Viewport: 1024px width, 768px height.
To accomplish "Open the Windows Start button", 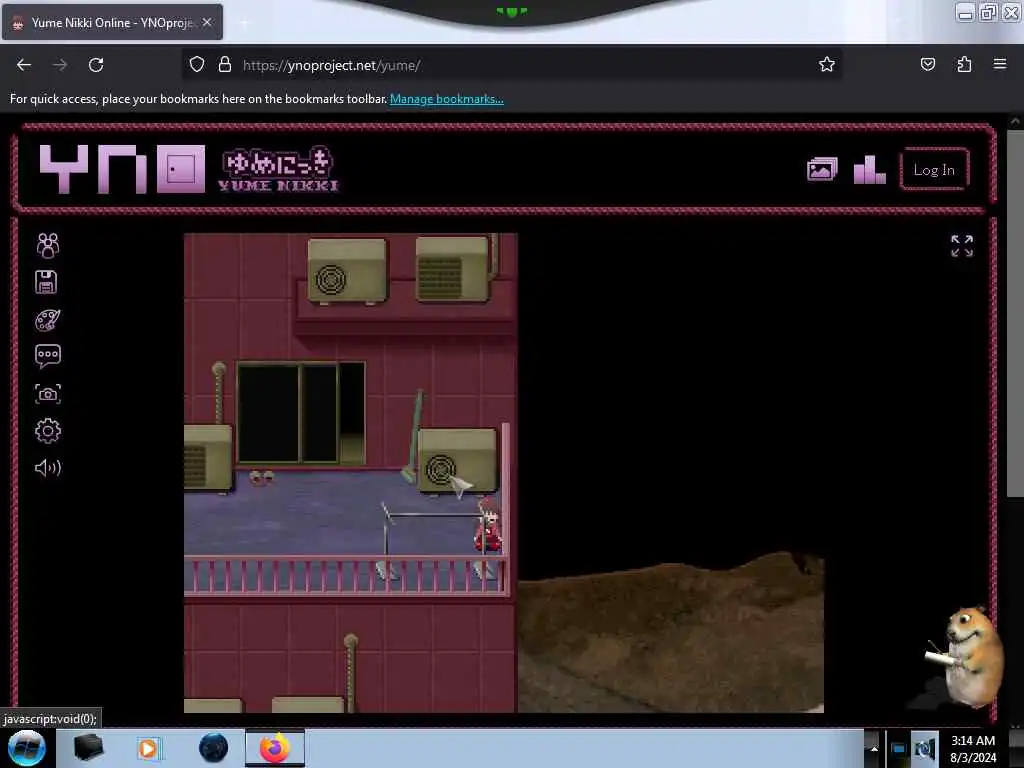I will point(27,748).
